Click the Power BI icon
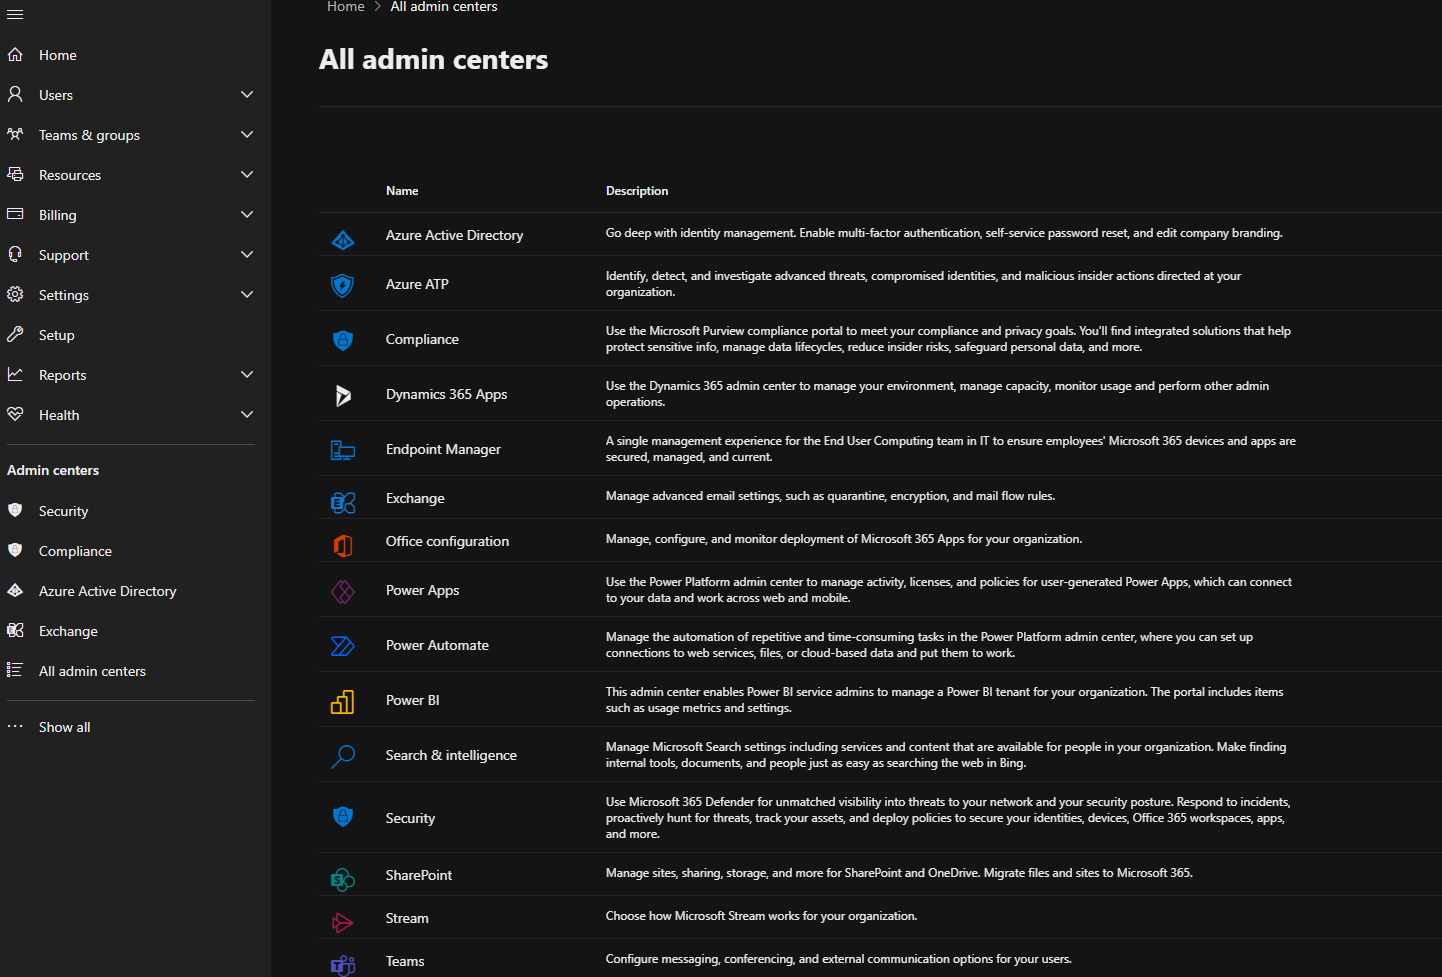Viewport: 1442px width, 977px height. pyautogui.click(x=343, y=702)
